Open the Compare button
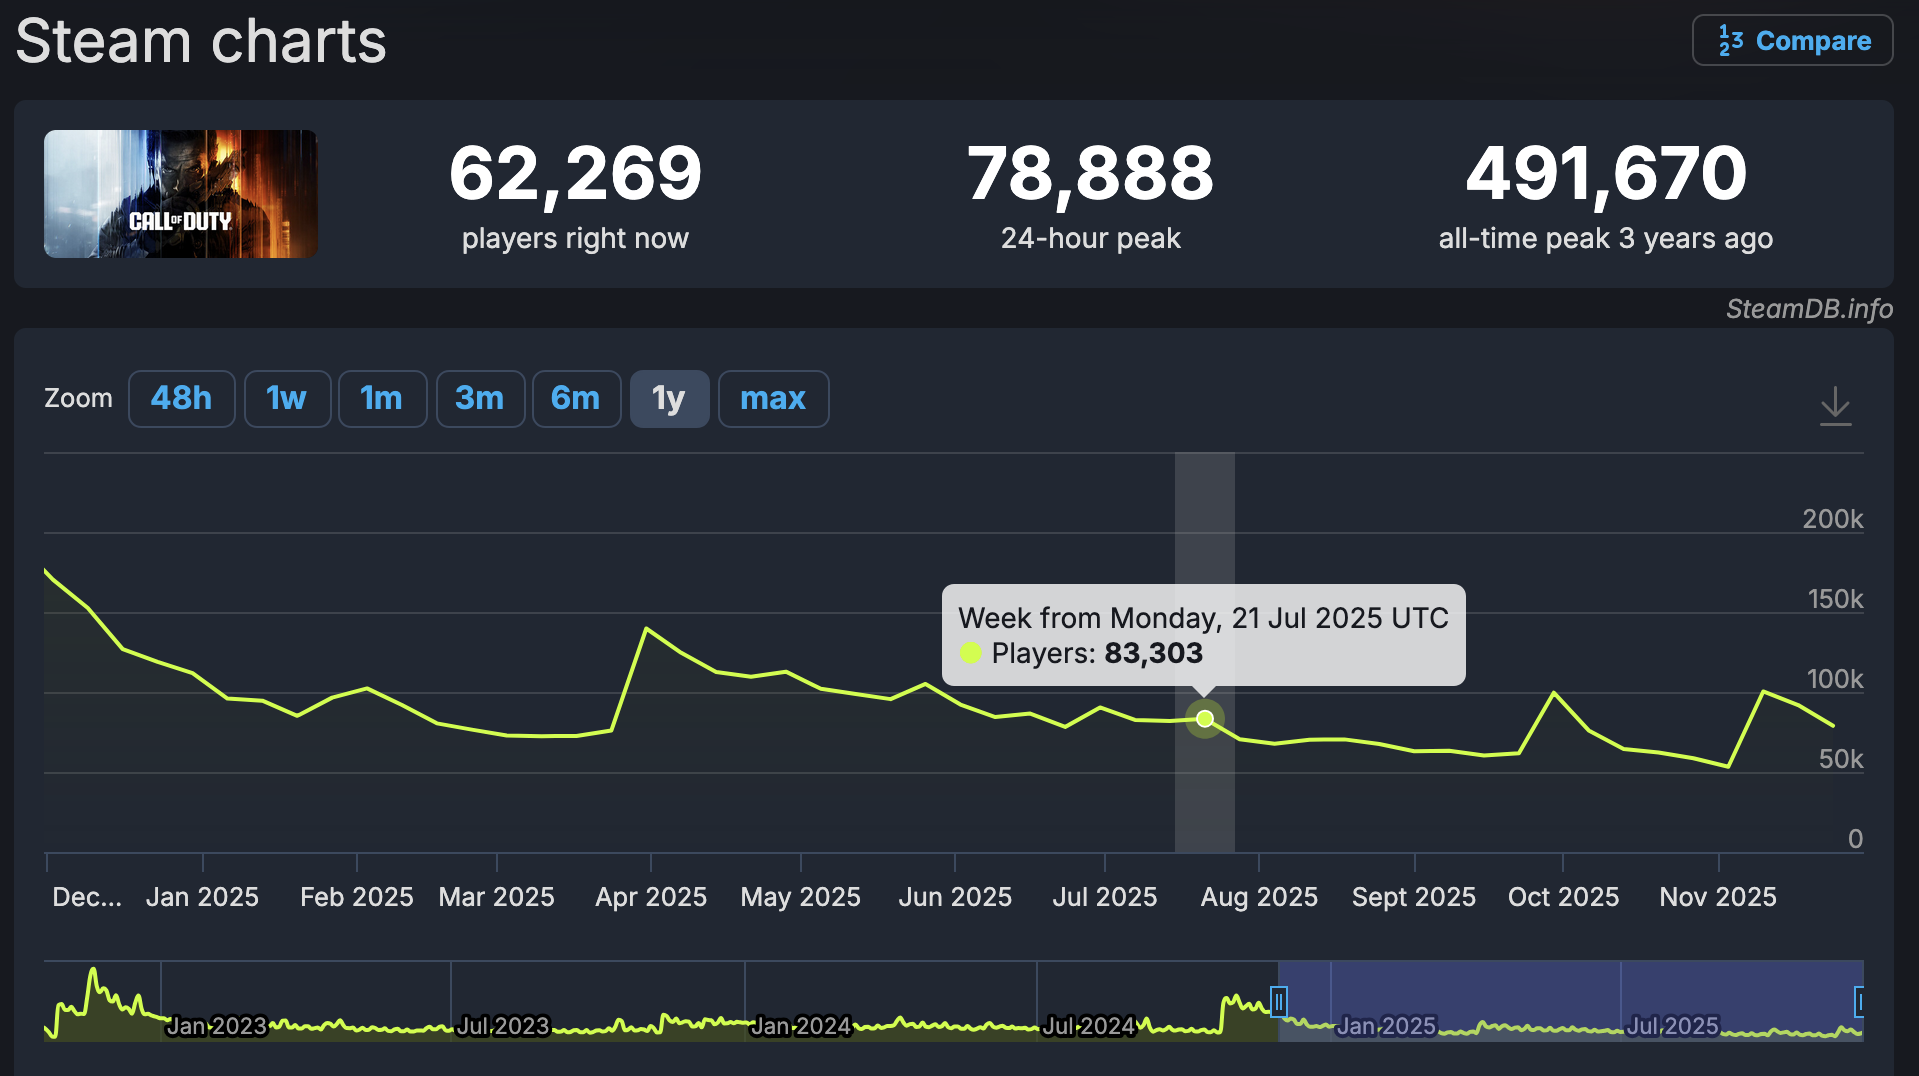 (x=1792, y=41)
